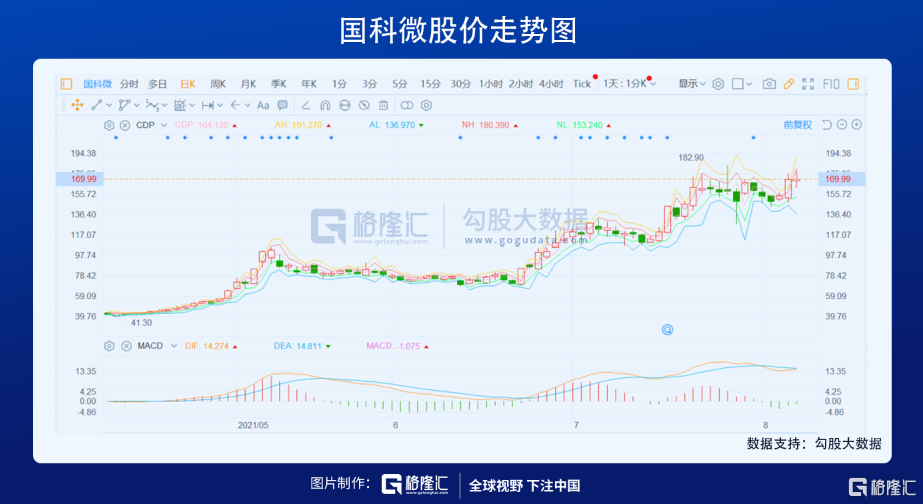
Task: Switch to 3分 three-minute chart
Action: pyautogui.click(x=370, y=84)
